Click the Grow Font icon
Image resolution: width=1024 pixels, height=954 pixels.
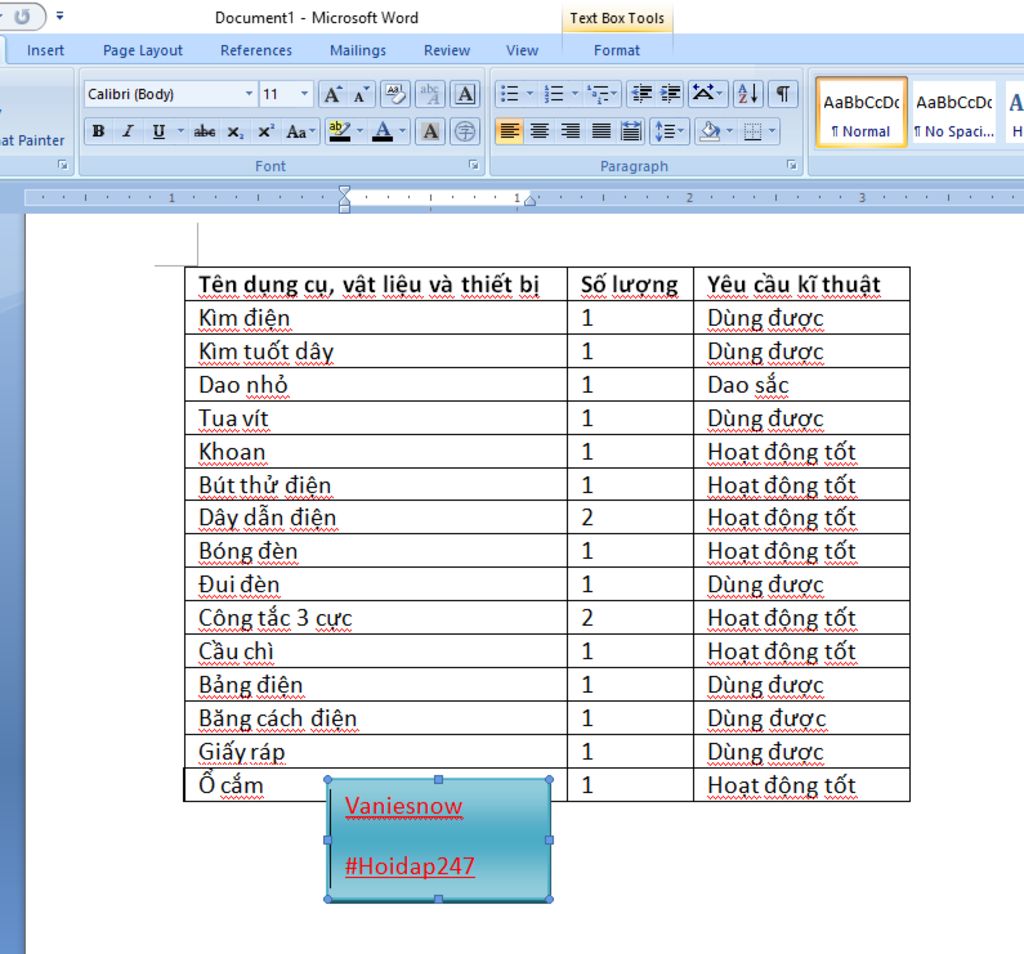click(x=332, y=94)
